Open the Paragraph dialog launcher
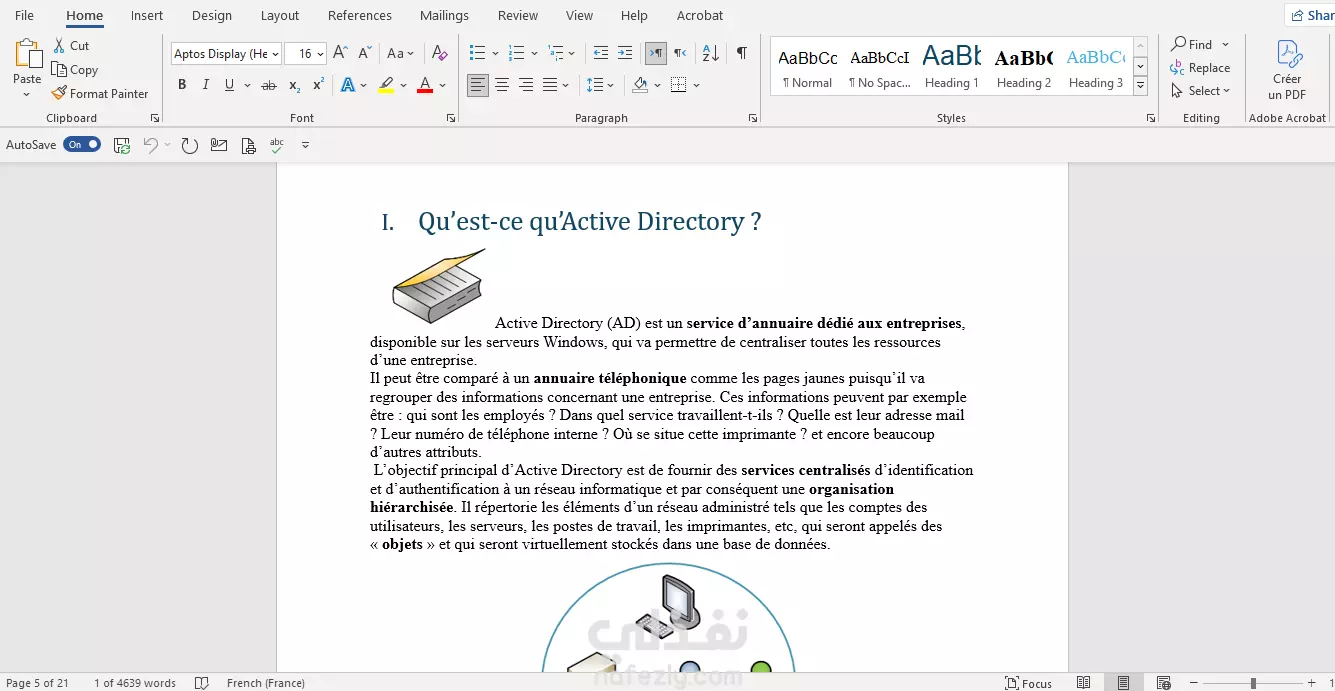The image size is (1335, 691). click(753, 118)
